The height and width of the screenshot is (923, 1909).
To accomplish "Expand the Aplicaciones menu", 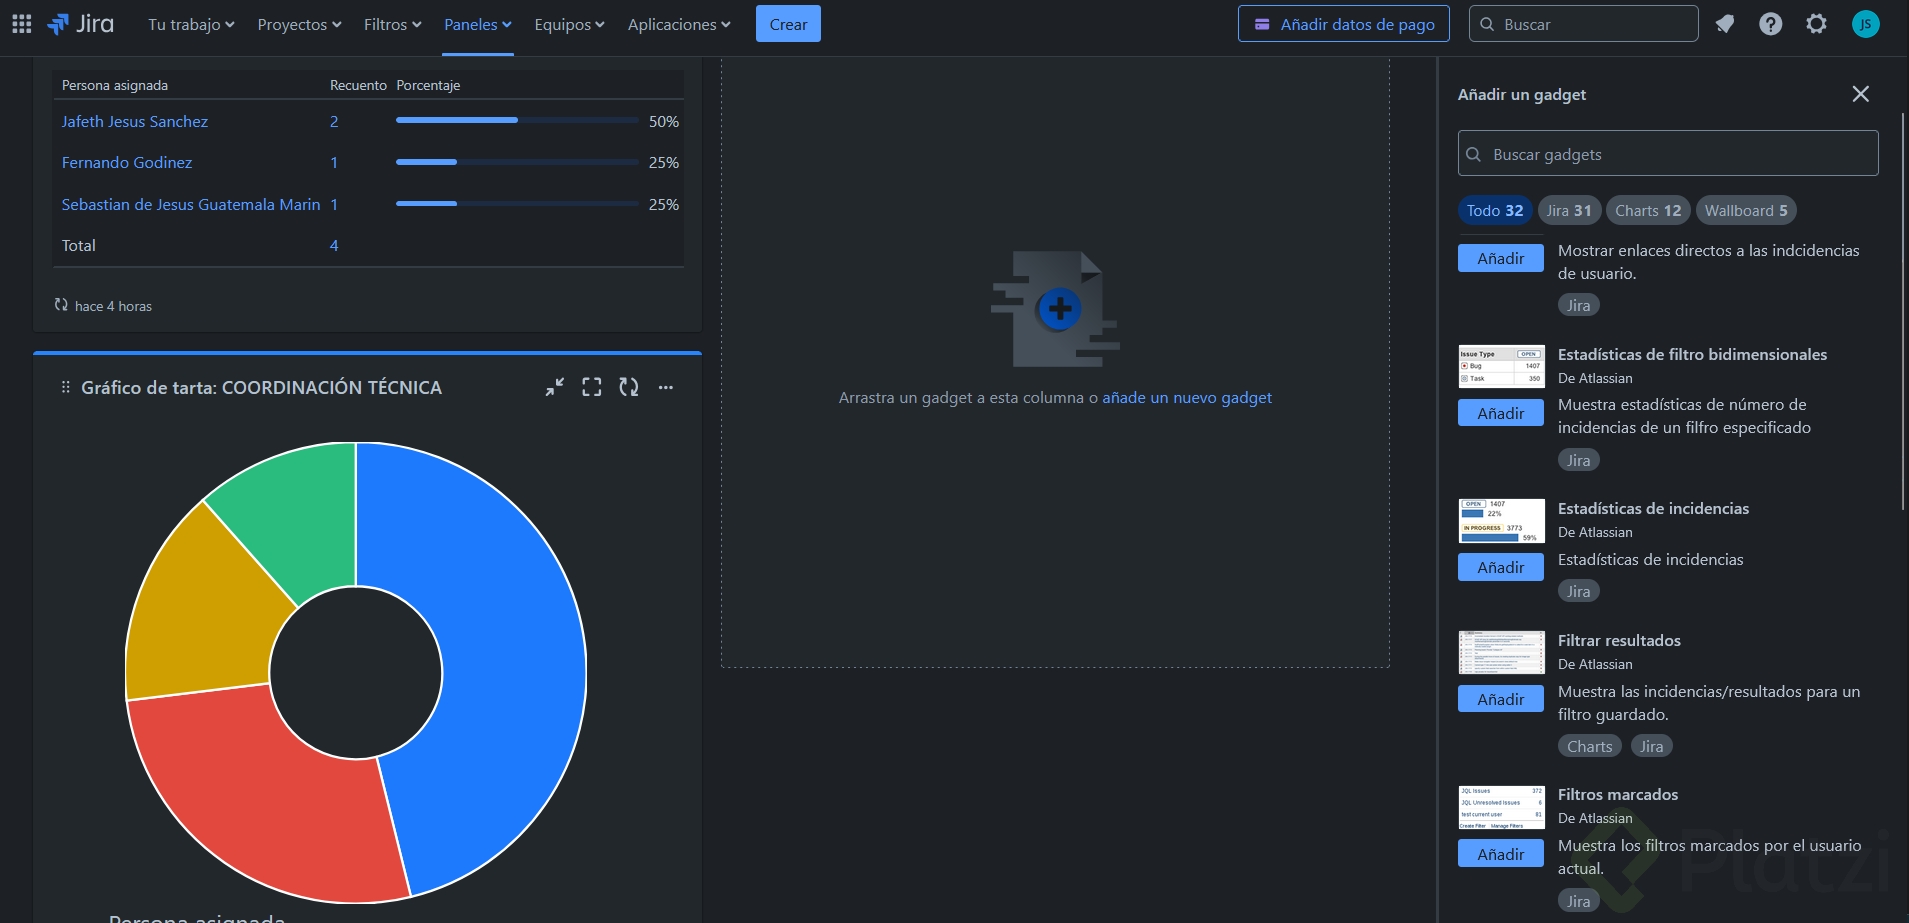I will [x=679, y=24].
